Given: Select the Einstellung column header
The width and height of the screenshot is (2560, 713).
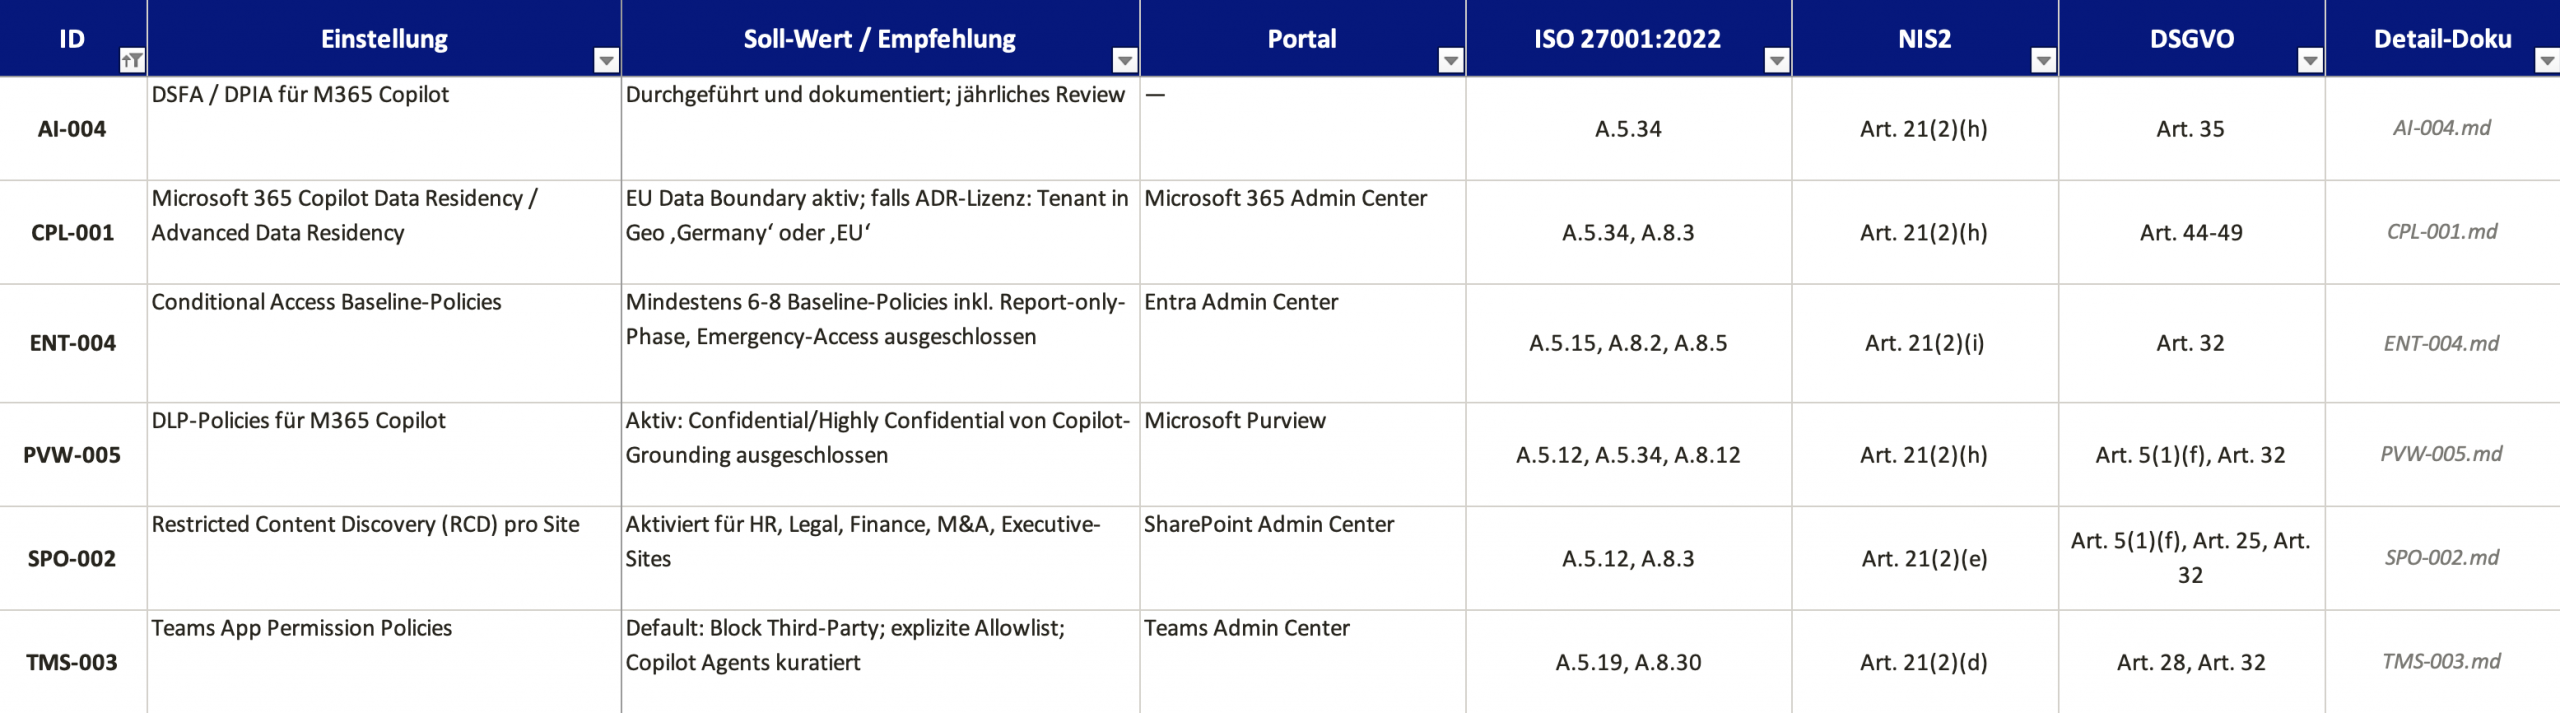Looking at the screenshot, I should click(x=384, y=38).
